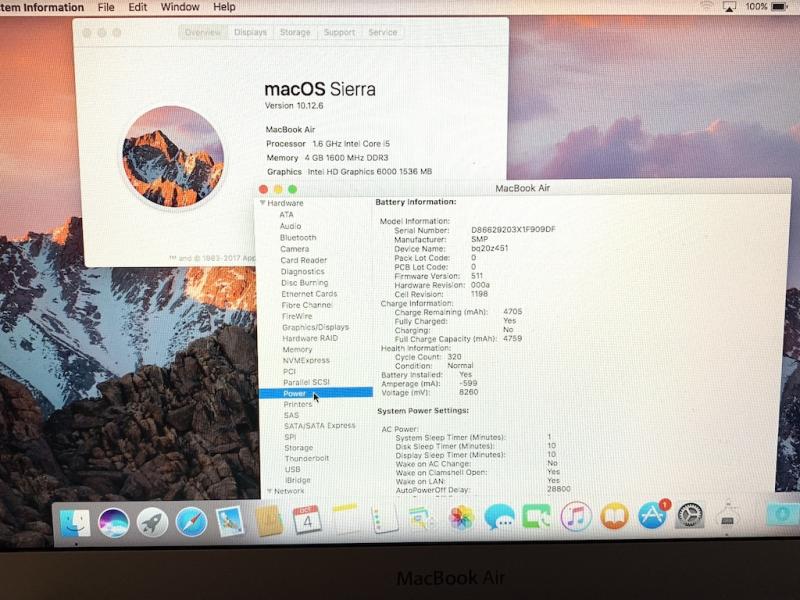Image resolution: width=800 pixels, height=600 pixels.
Task: Open Messages app in the dock
Action: (499, 517)
